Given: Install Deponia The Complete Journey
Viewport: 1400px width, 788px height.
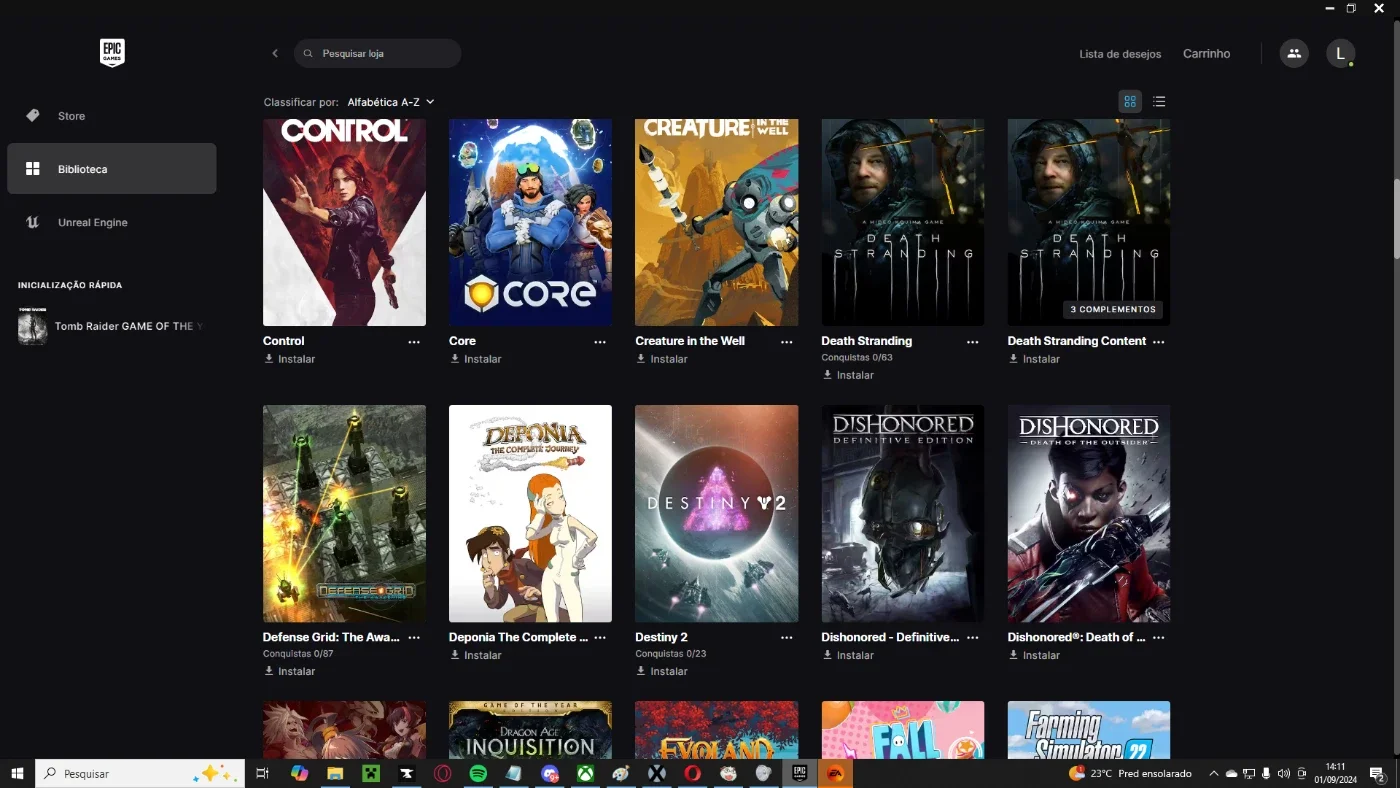Looking at the screenshot, I should tap(476, 655).
